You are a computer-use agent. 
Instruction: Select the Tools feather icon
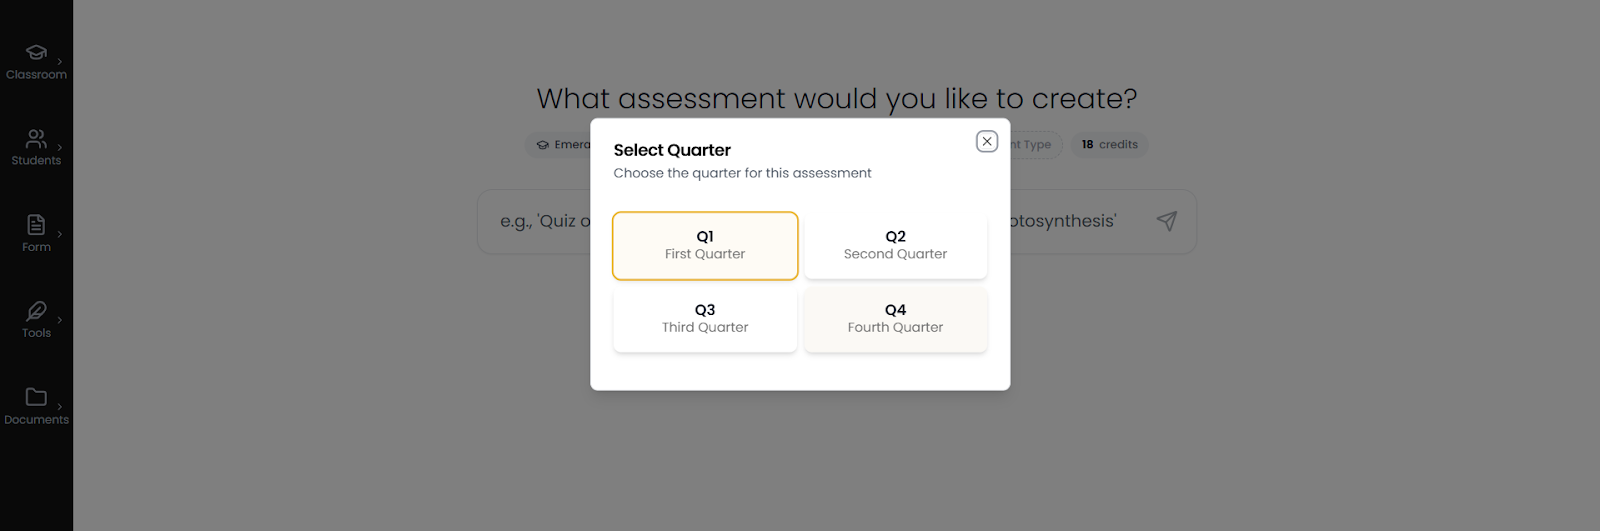(36, 311)
